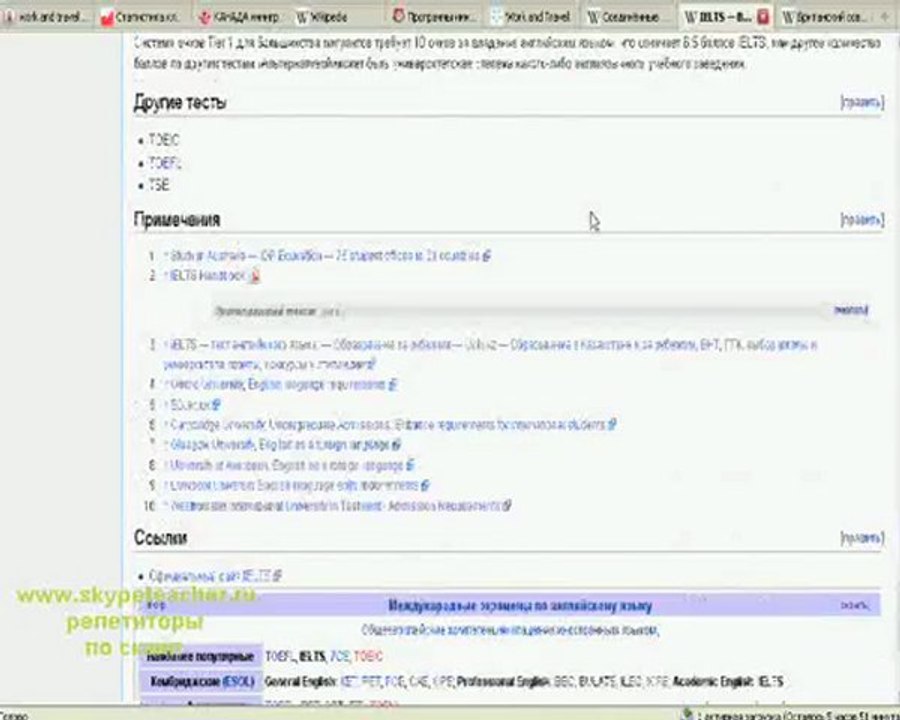This screenshot has width=900, height=720.
Task: Click external link icon after Cambridge University reference
Action: pos(612,425)
